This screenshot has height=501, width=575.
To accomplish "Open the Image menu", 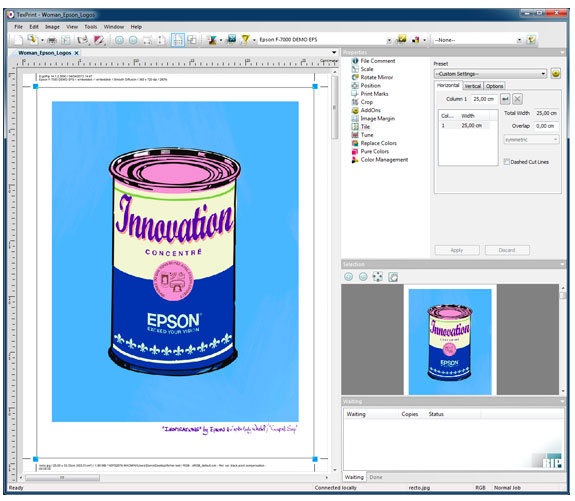I will click(x=52, y=27).
